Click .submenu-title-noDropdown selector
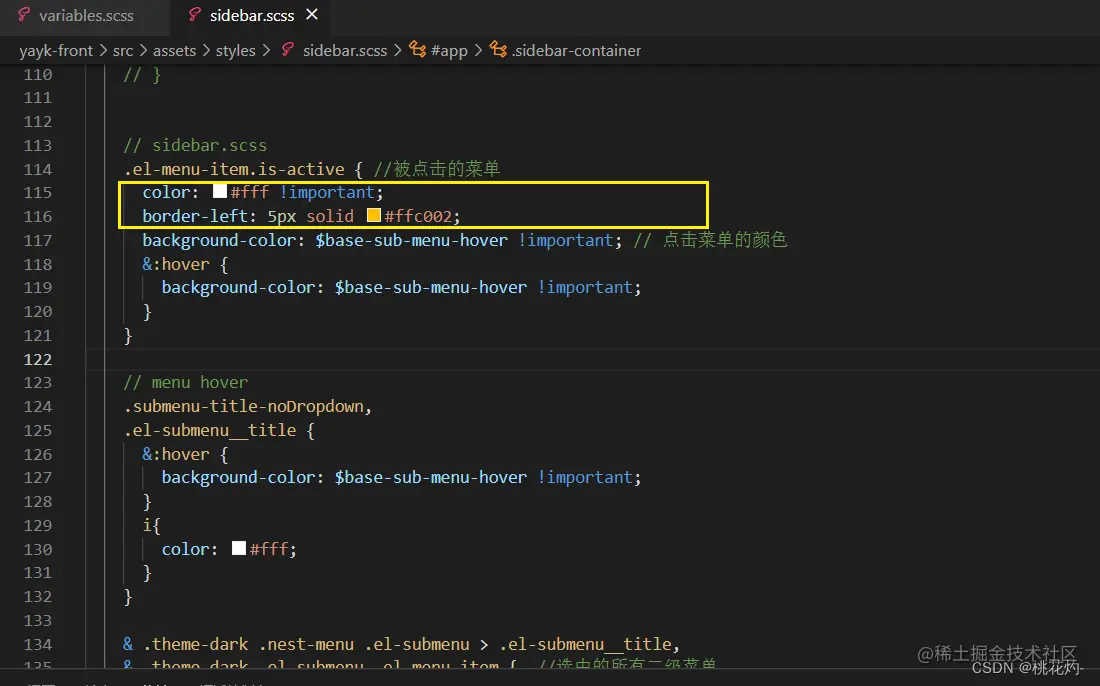The image size is (1100, 686). coord(244,406)
